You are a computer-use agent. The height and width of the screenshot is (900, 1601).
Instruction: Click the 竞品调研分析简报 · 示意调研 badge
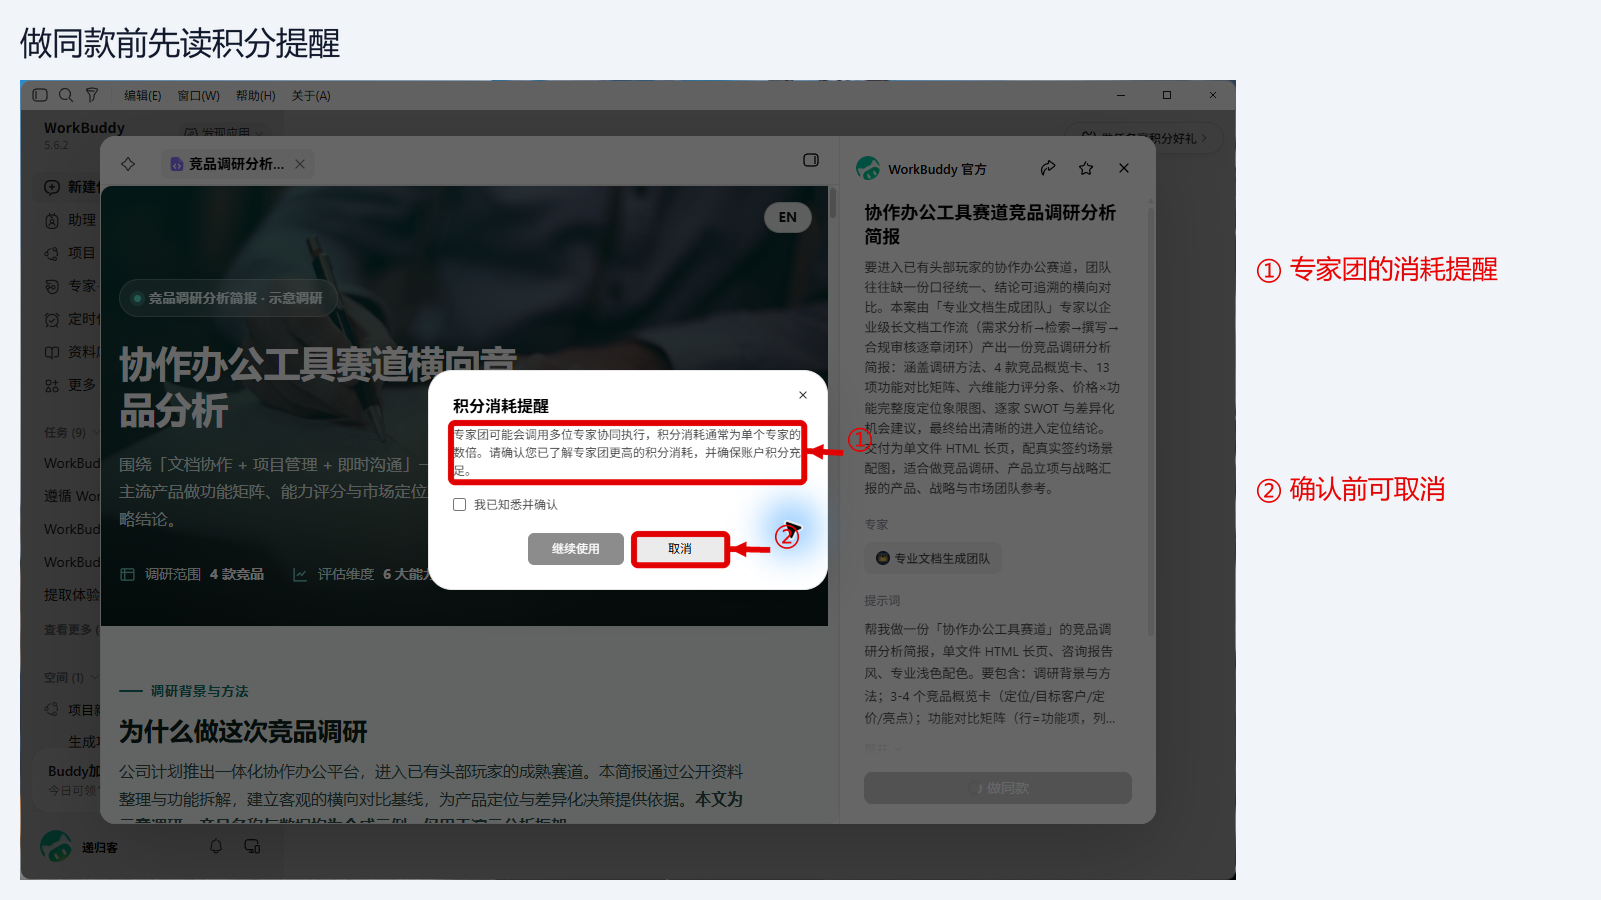coord(228,298)
